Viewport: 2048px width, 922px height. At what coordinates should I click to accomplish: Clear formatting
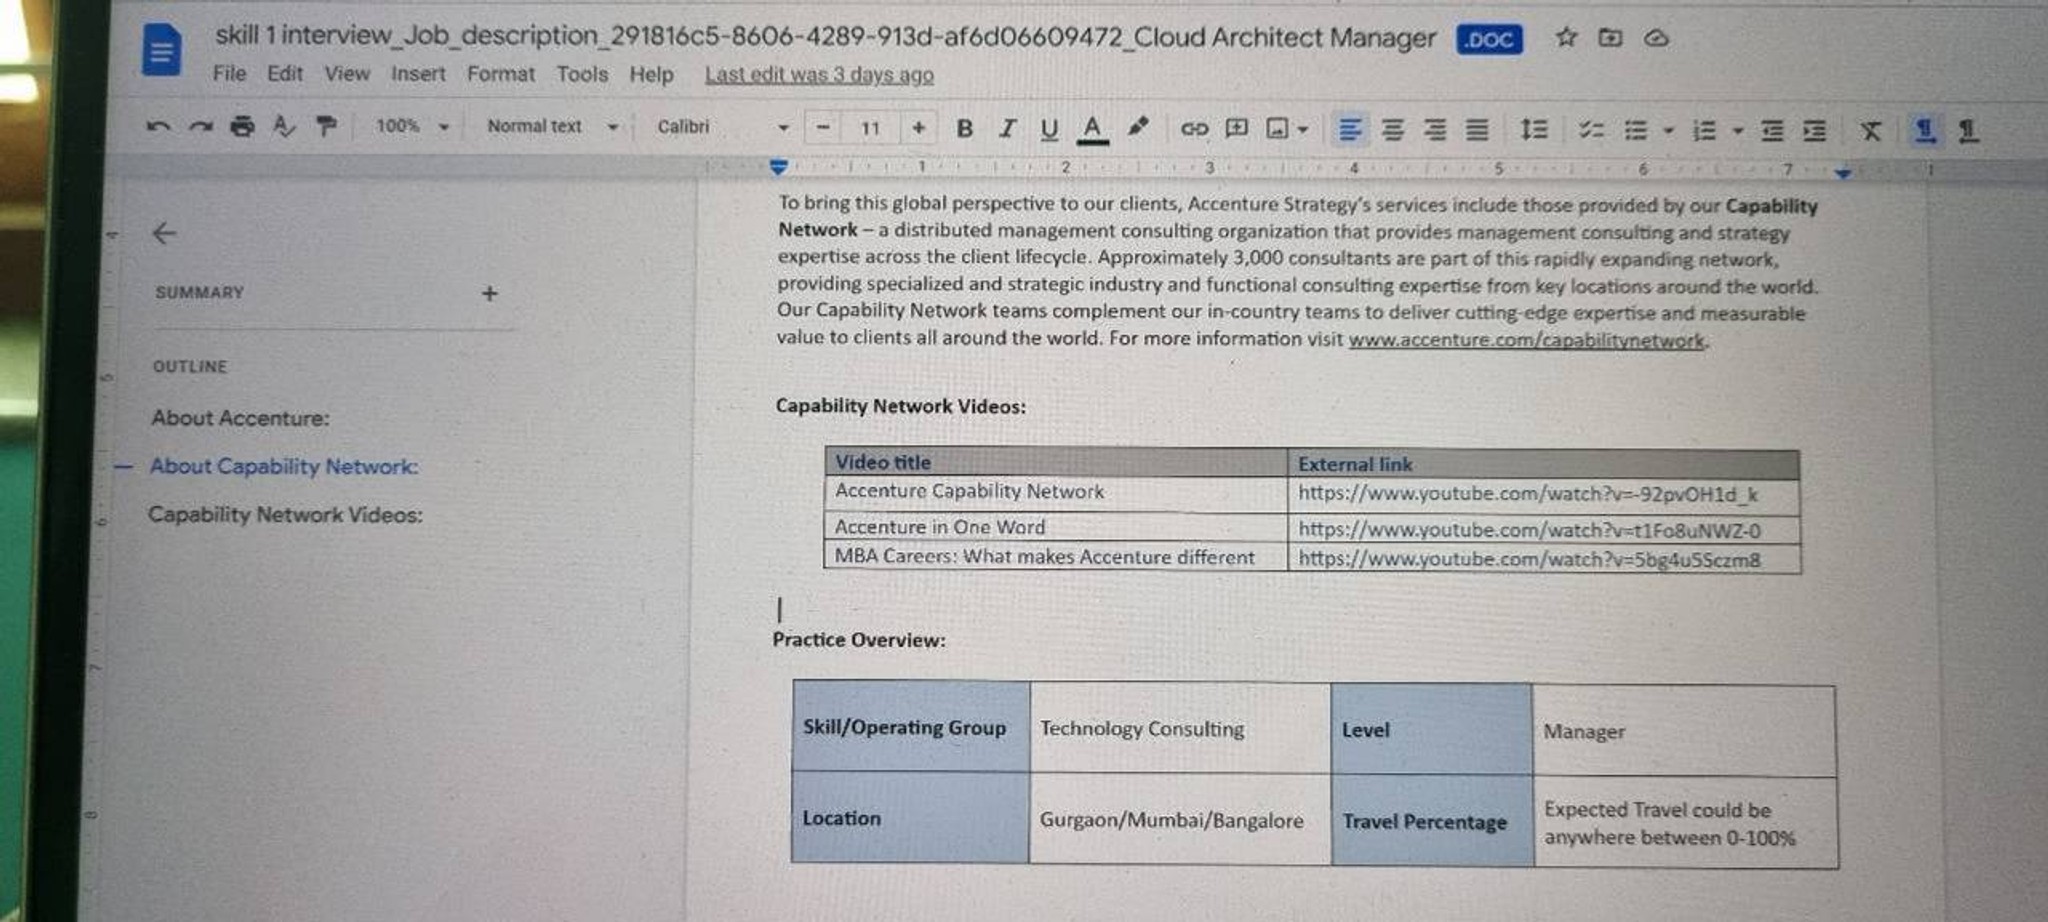1871,131
